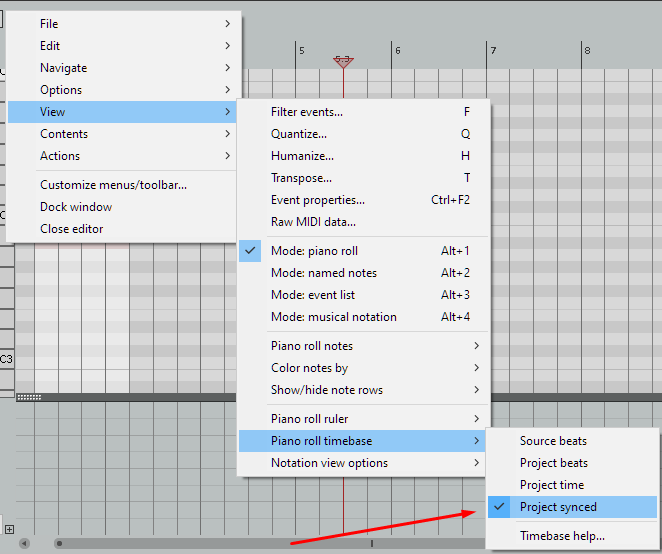Click the horizontal scrollbar's left arrow

coord(24,544)
